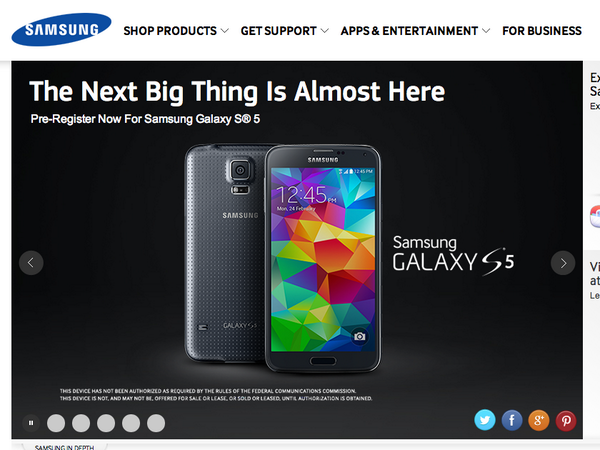This screenshot has width=600, height=450.
Task: Expand the Apps & Entertainment dropdown chevron
Action: (486, 31)
